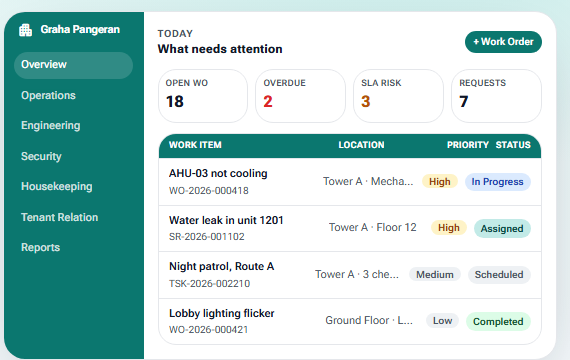The height and width of the screenshot is (360, 570).
Task: Click High priority badge for AHU-03
Action: click(439, 181)
